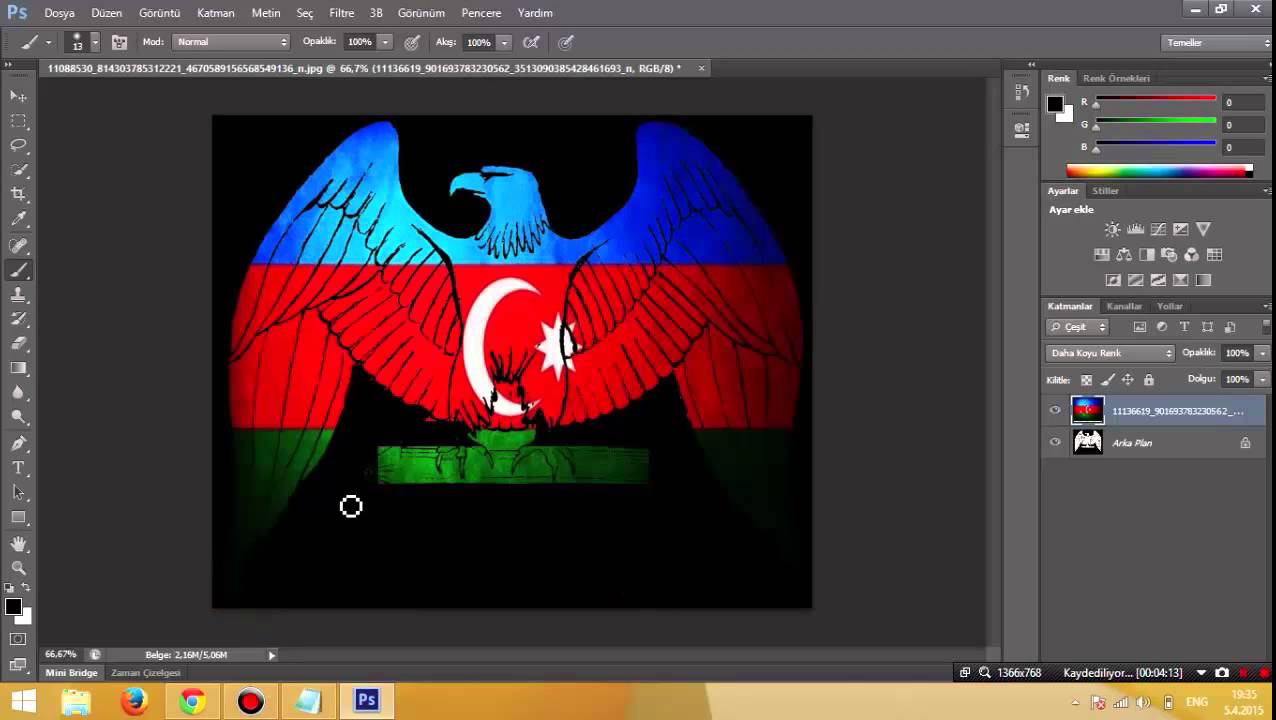Toggle lock position of layer
The height and width of the screenshot is (720, 1276).
(x=1128, y=380)
